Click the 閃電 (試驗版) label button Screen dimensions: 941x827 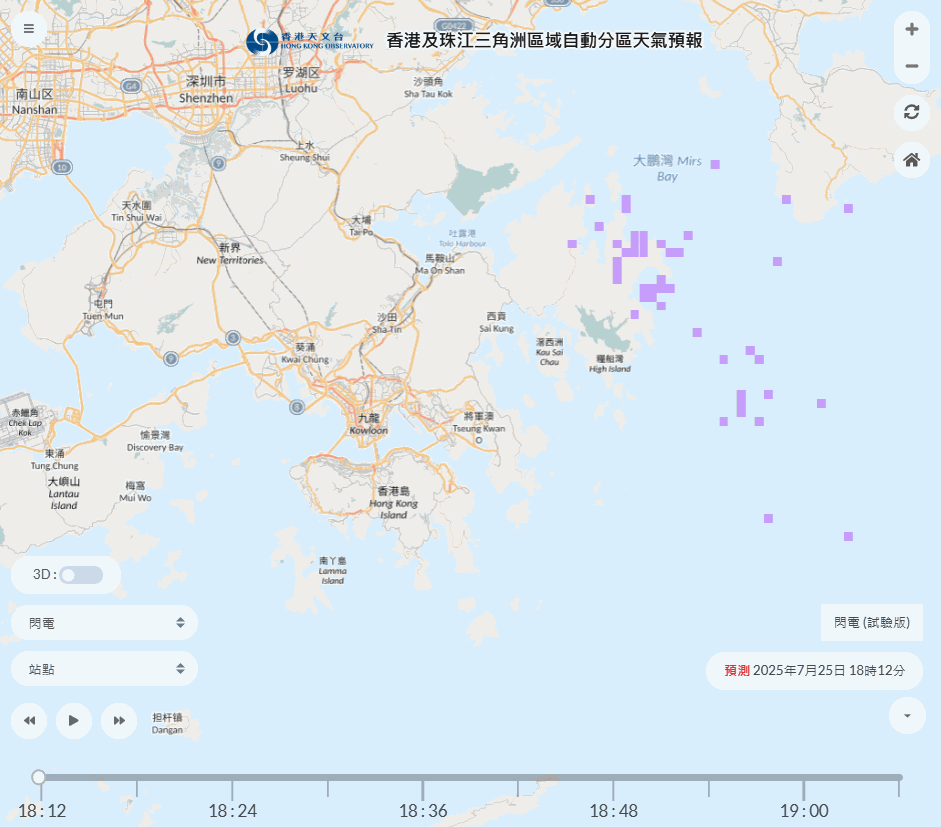(871, 622)
